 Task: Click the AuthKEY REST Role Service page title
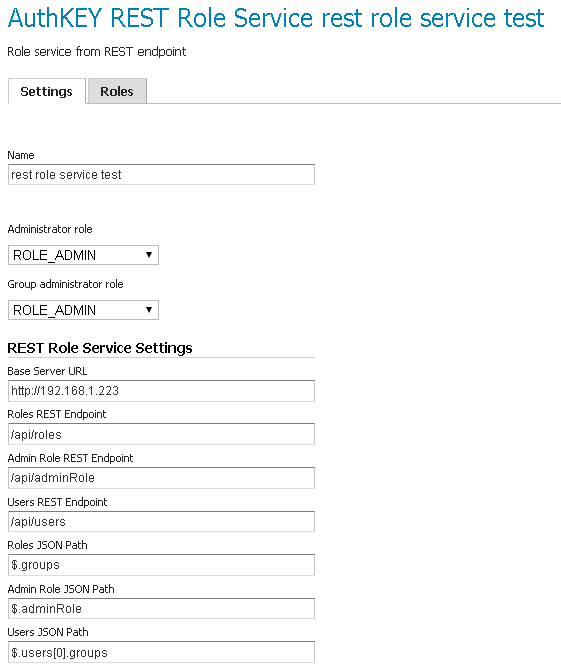(x=276, y=18)
